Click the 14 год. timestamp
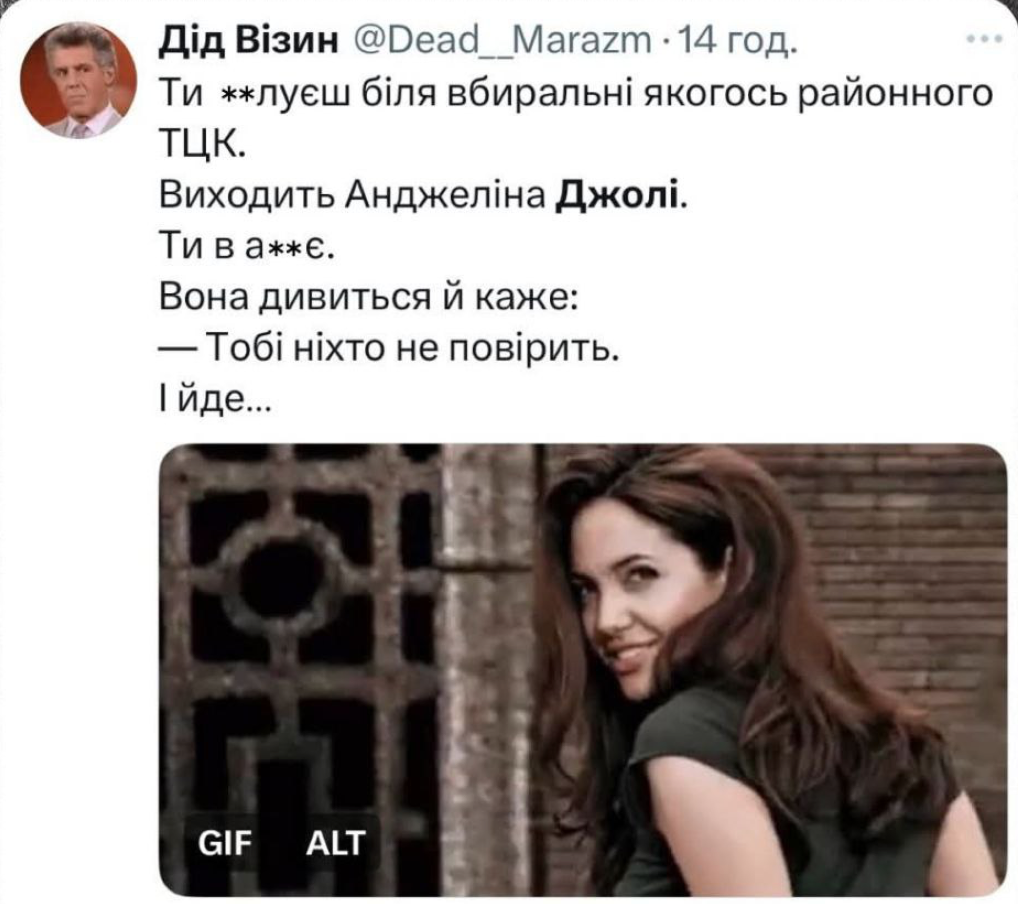Image resolution: width=1018 pixels, height=904 pixels. [x=734, y=42]
